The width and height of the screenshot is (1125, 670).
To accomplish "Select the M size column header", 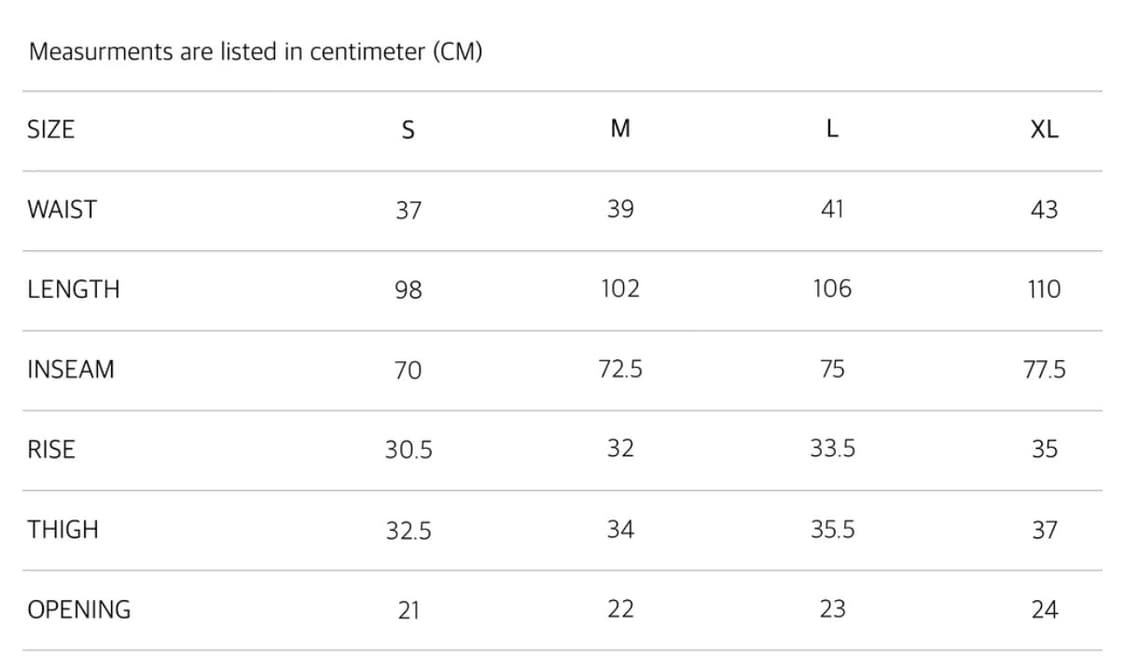I will (620, 129).
